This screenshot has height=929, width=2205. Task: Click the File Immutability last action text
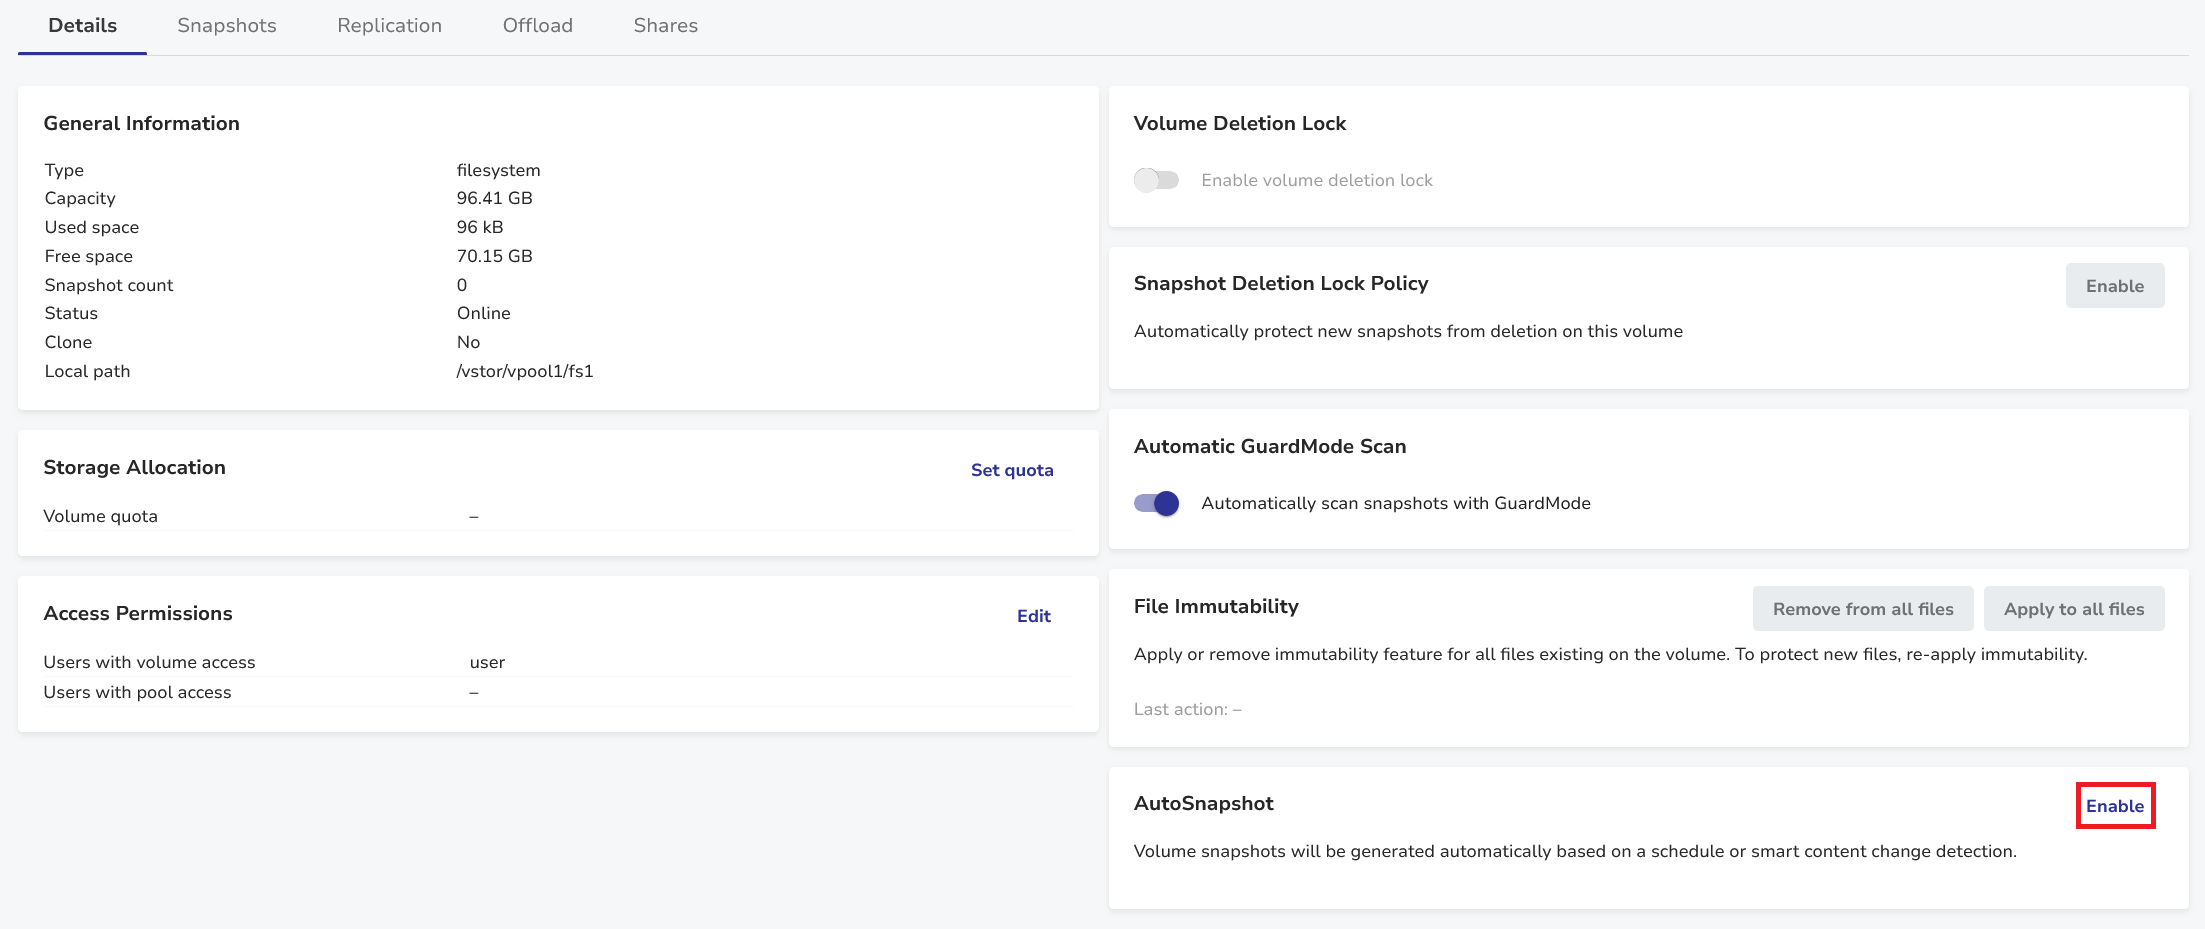pyautogui.click(x=1187, y=709)
